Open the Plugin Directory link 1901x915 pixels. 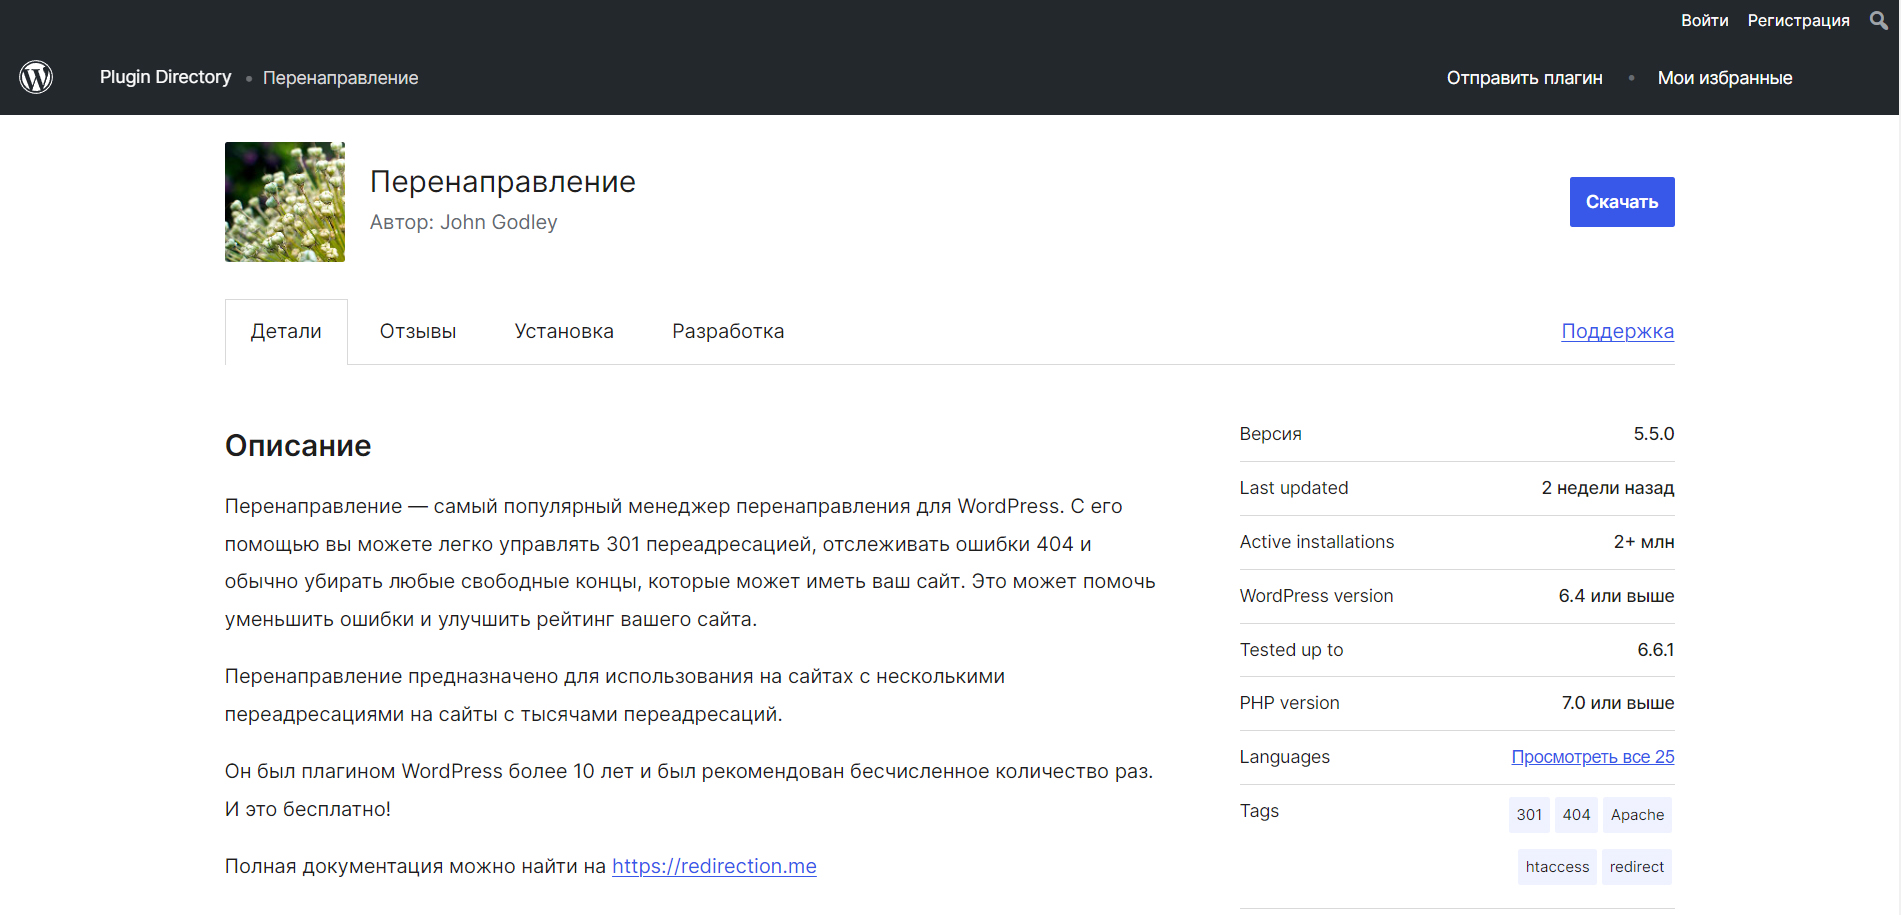(x=166, y=77)
